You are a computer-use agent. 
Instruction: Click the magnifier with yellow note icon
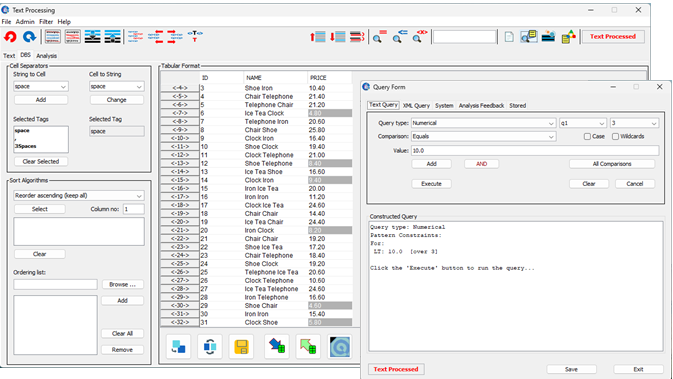pos(529,36)
